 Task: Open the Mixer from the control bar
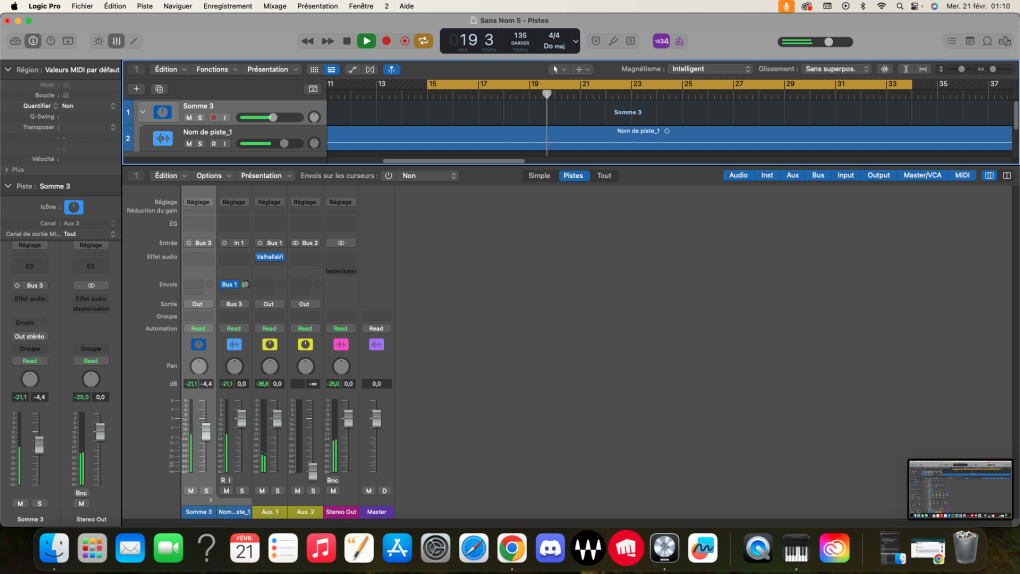tap(116, 41)
